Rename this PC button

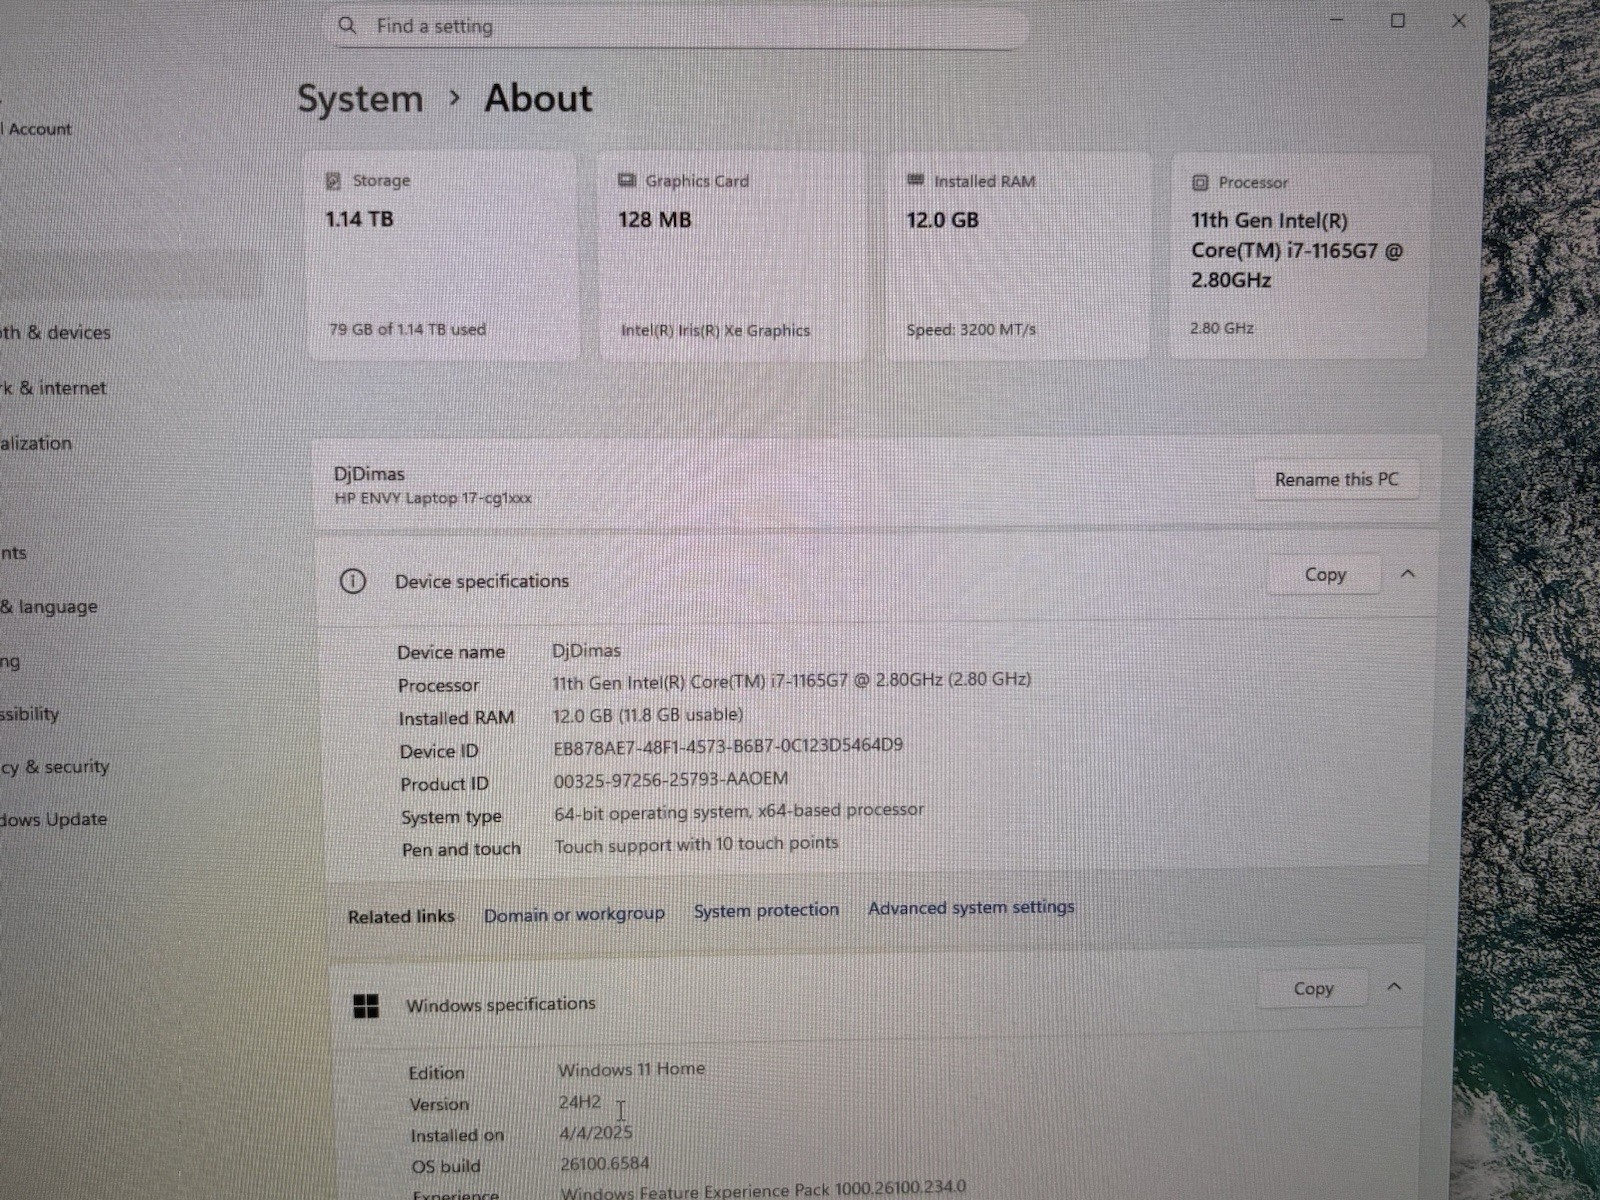[1336, 480]
